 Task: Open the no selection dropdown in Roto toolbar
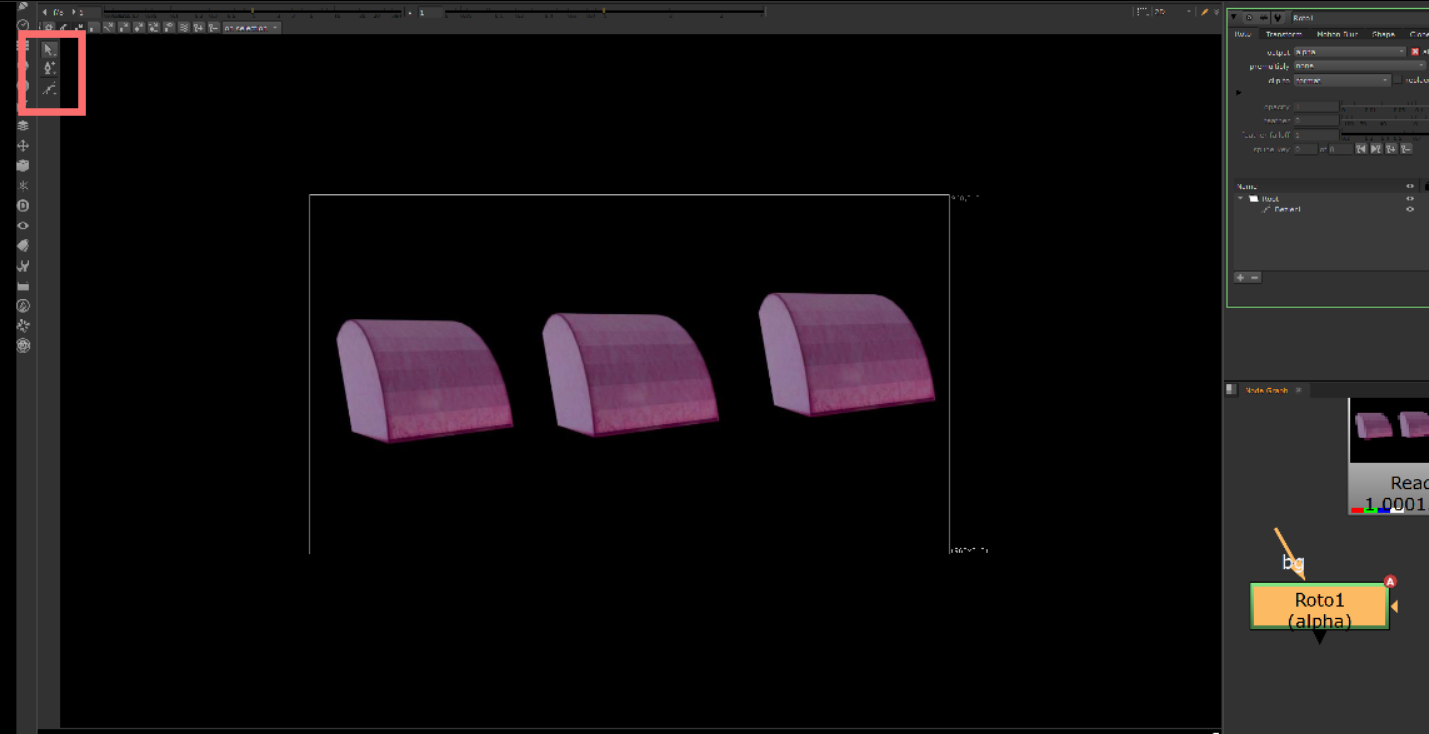(x=252, y=27)
